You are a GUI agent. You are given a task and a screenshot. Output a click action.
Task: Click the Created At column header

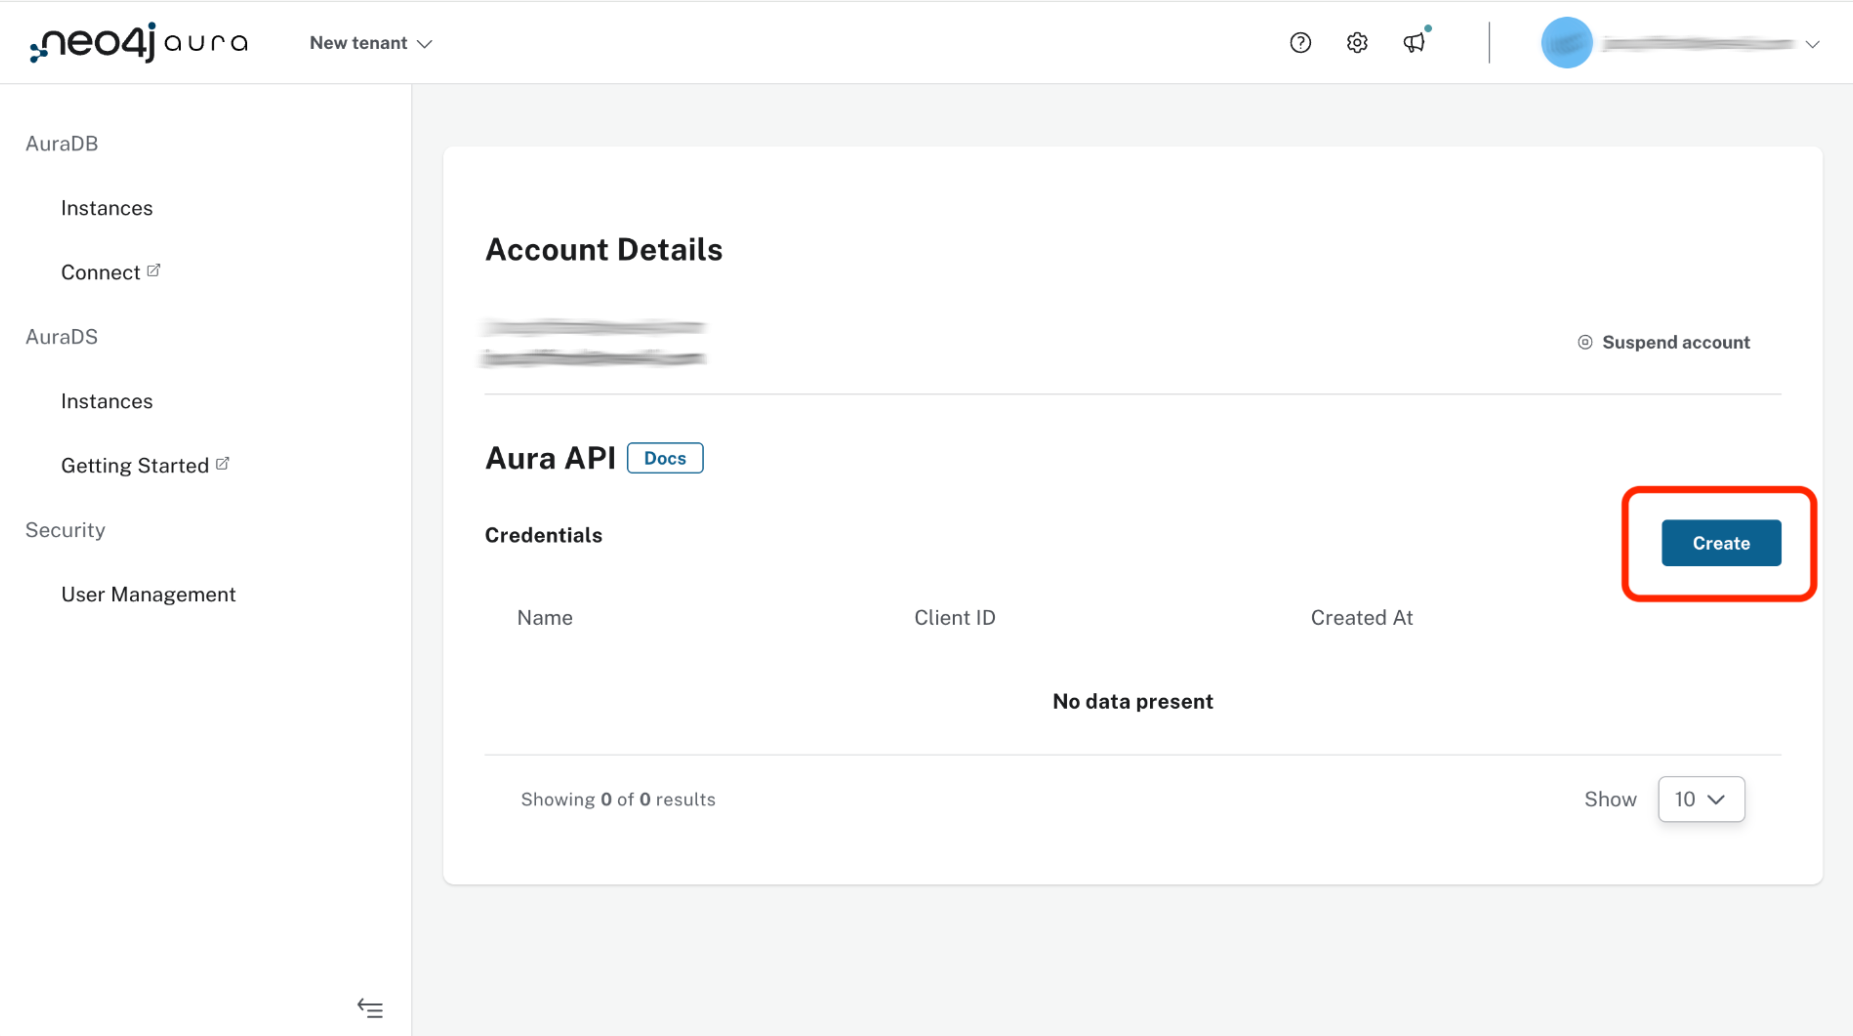pos(1362,617)
